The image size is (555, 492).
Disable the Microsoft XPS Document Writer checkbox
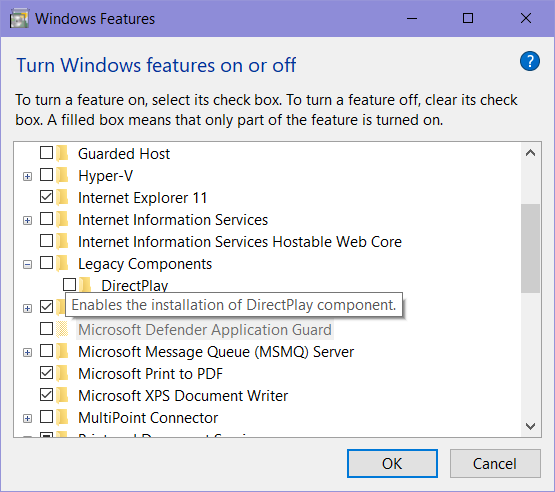(x=46, y=395)
